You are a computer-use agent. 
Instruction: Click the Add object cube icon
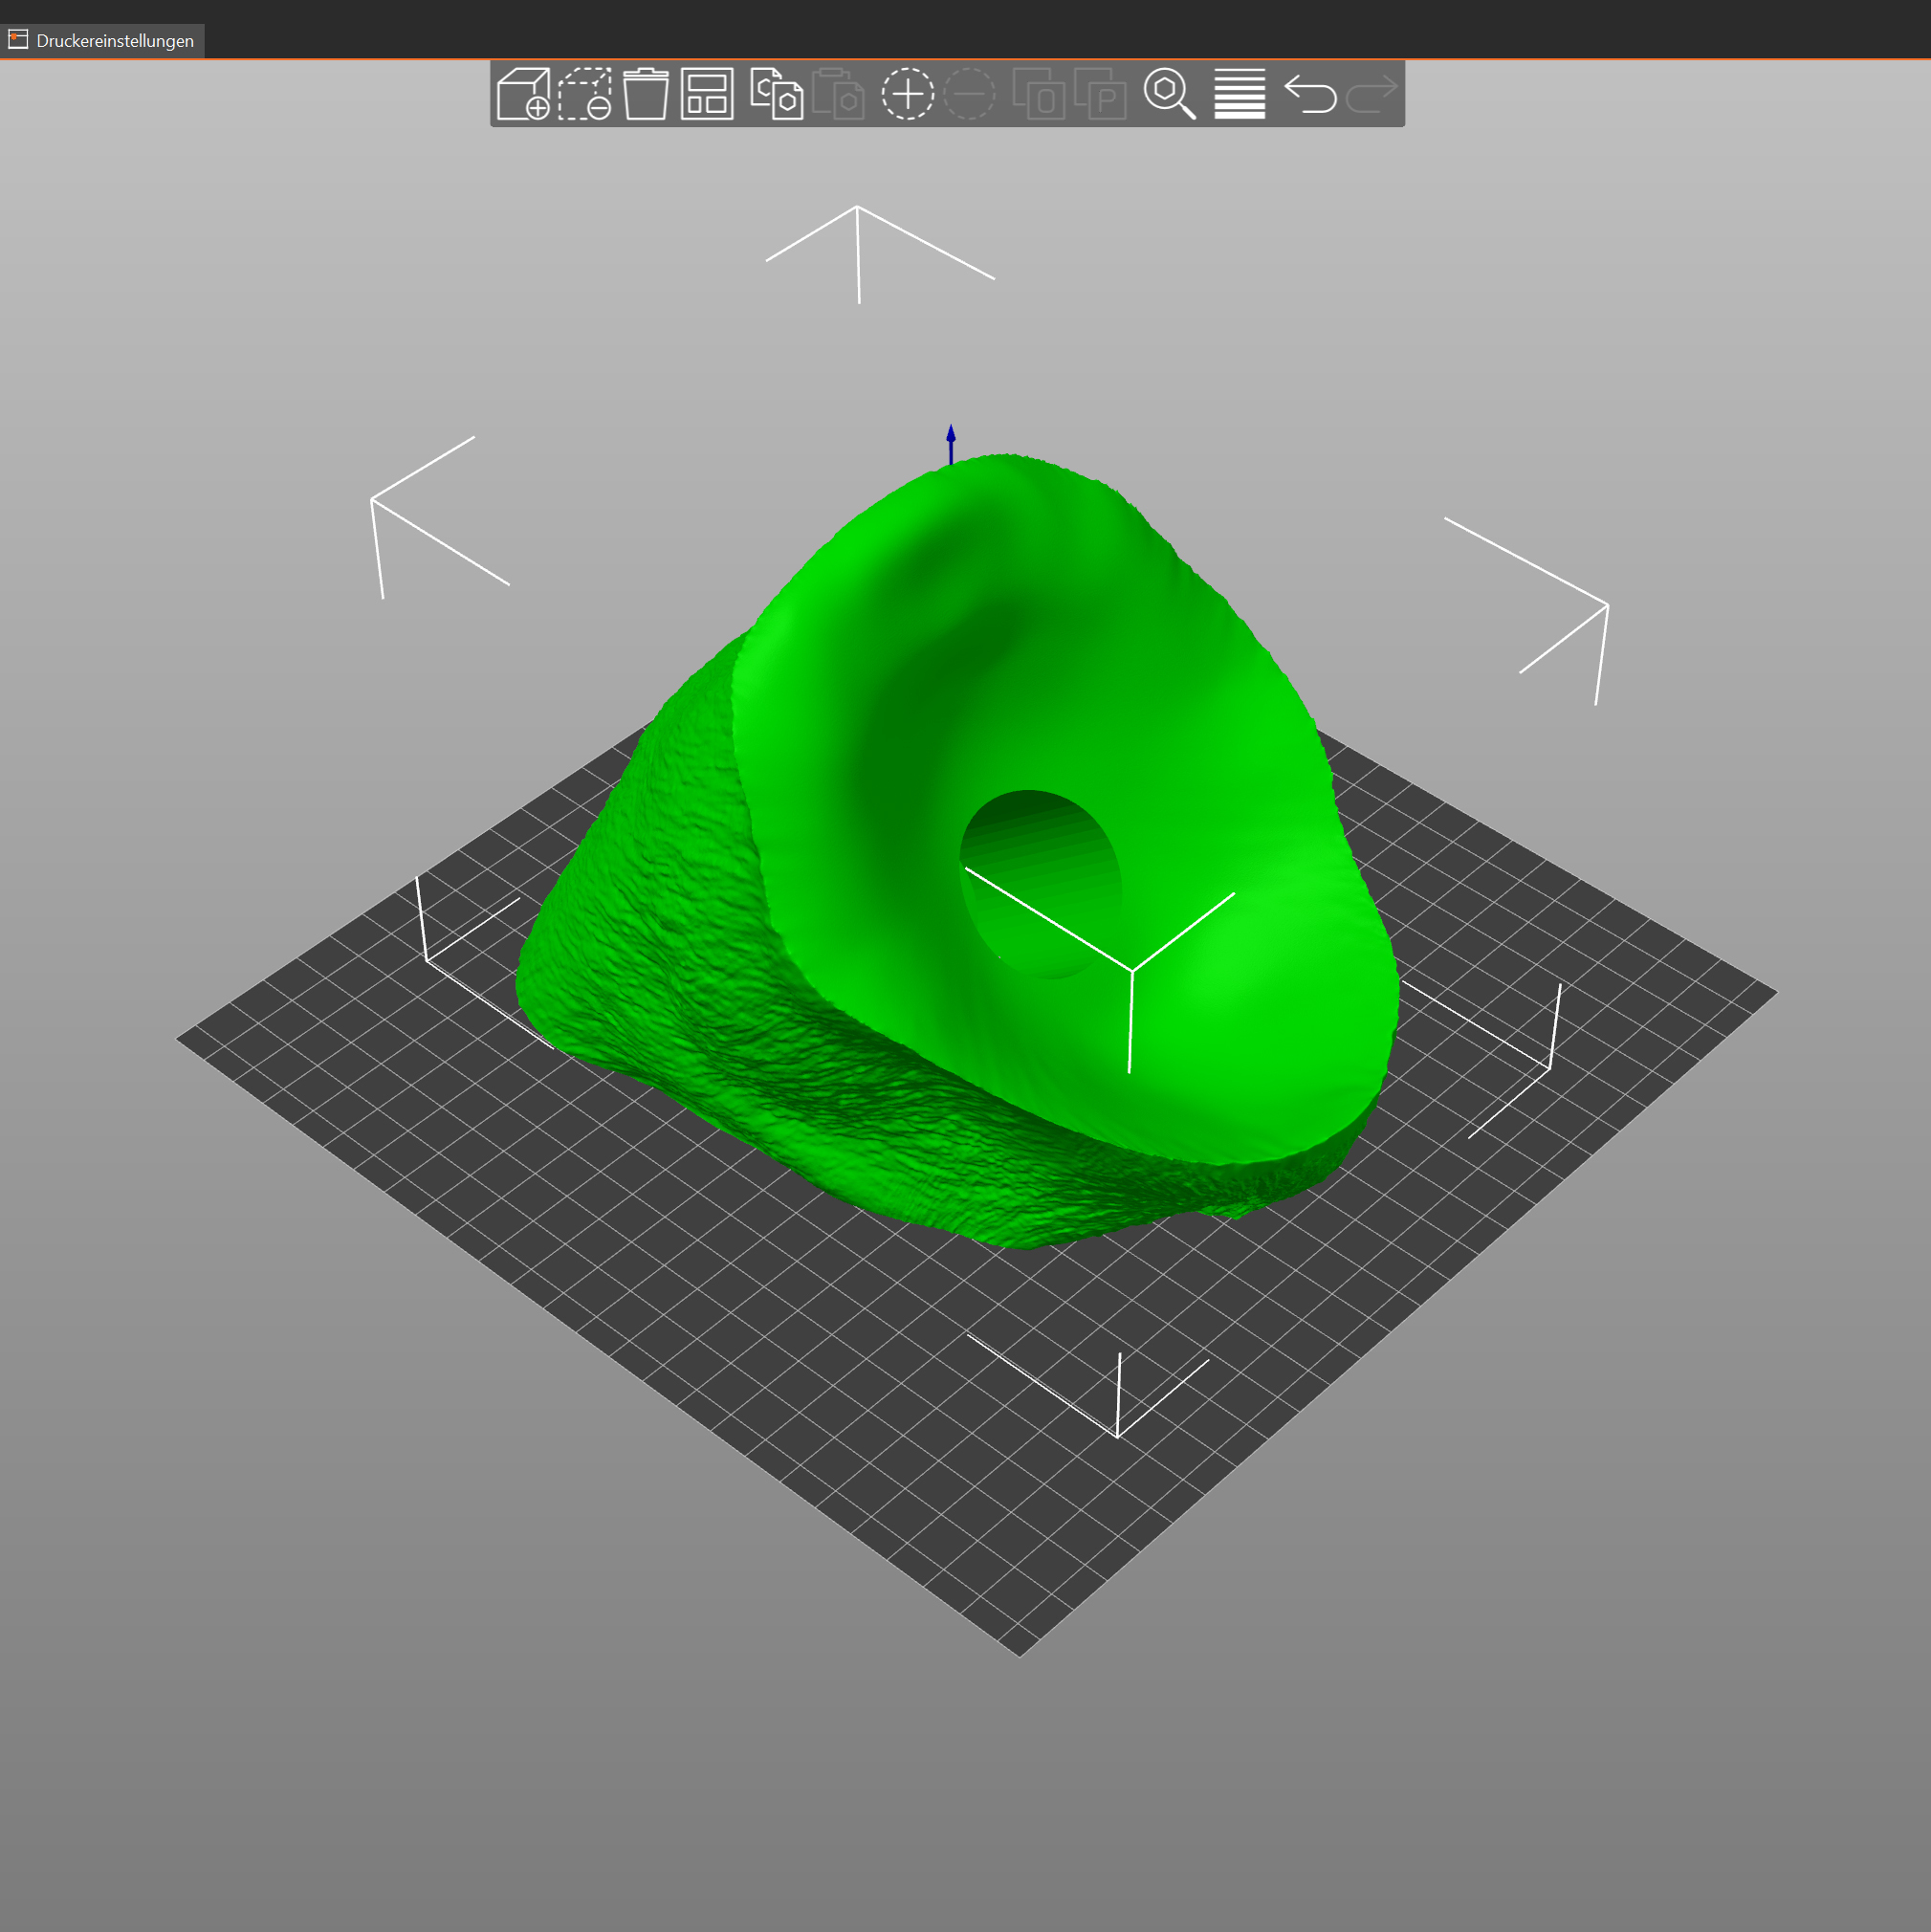tap(523, 94)
